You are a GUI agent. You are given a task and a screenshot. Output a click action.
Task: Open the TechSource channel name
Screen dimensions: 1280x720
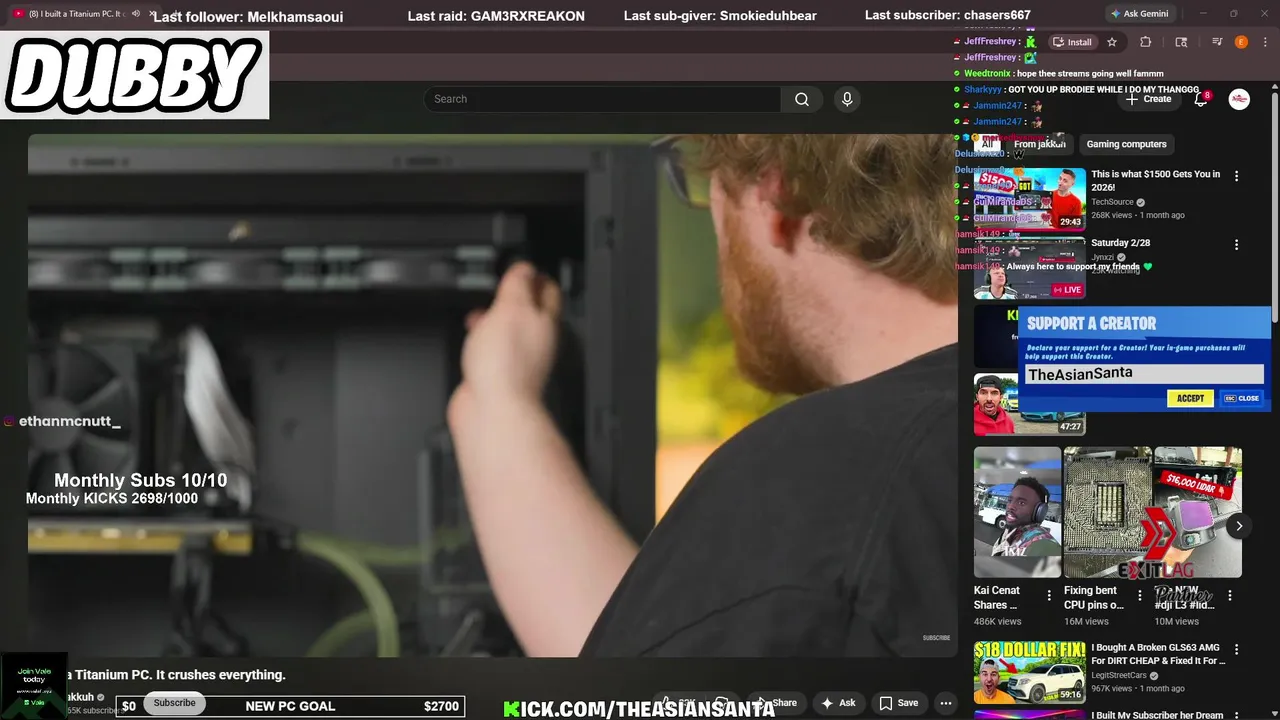coord(1112,202)
